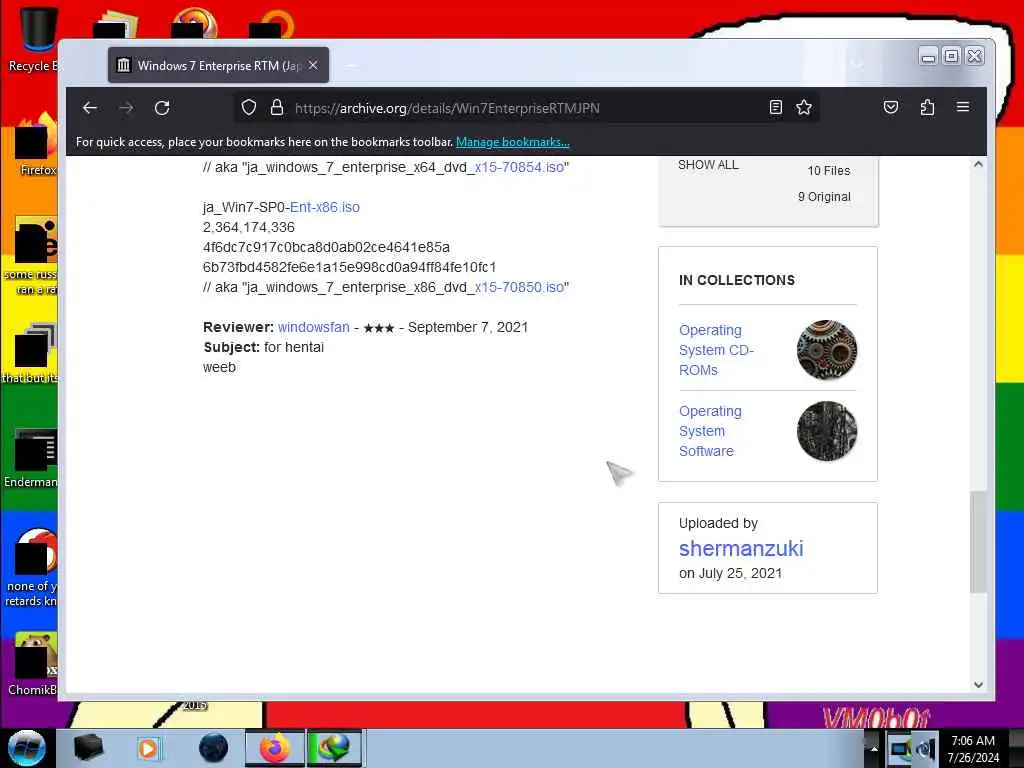
Task: Go back using the Firefox back arrow
Action: coord(90,108)
